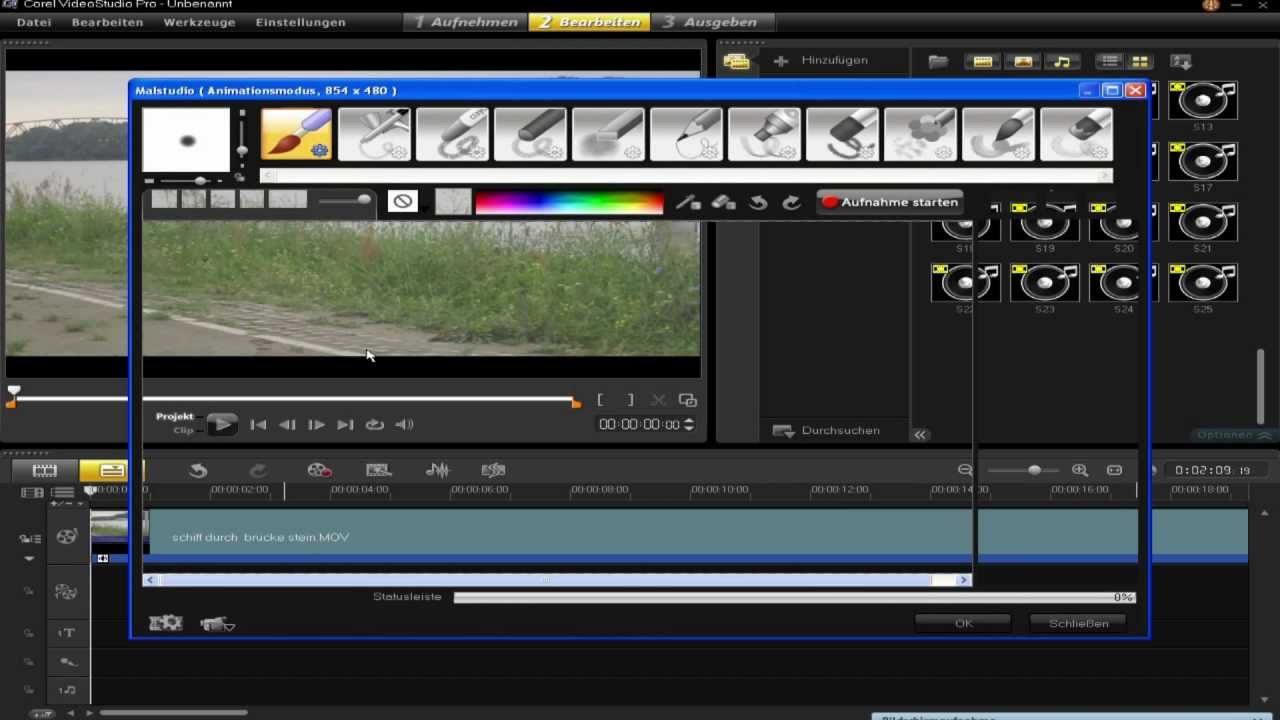Image resolution: width=1280 pixels, height=720 pixels.
Task: Switch to the Aufnehmen step tab
Action: [466, 22]
